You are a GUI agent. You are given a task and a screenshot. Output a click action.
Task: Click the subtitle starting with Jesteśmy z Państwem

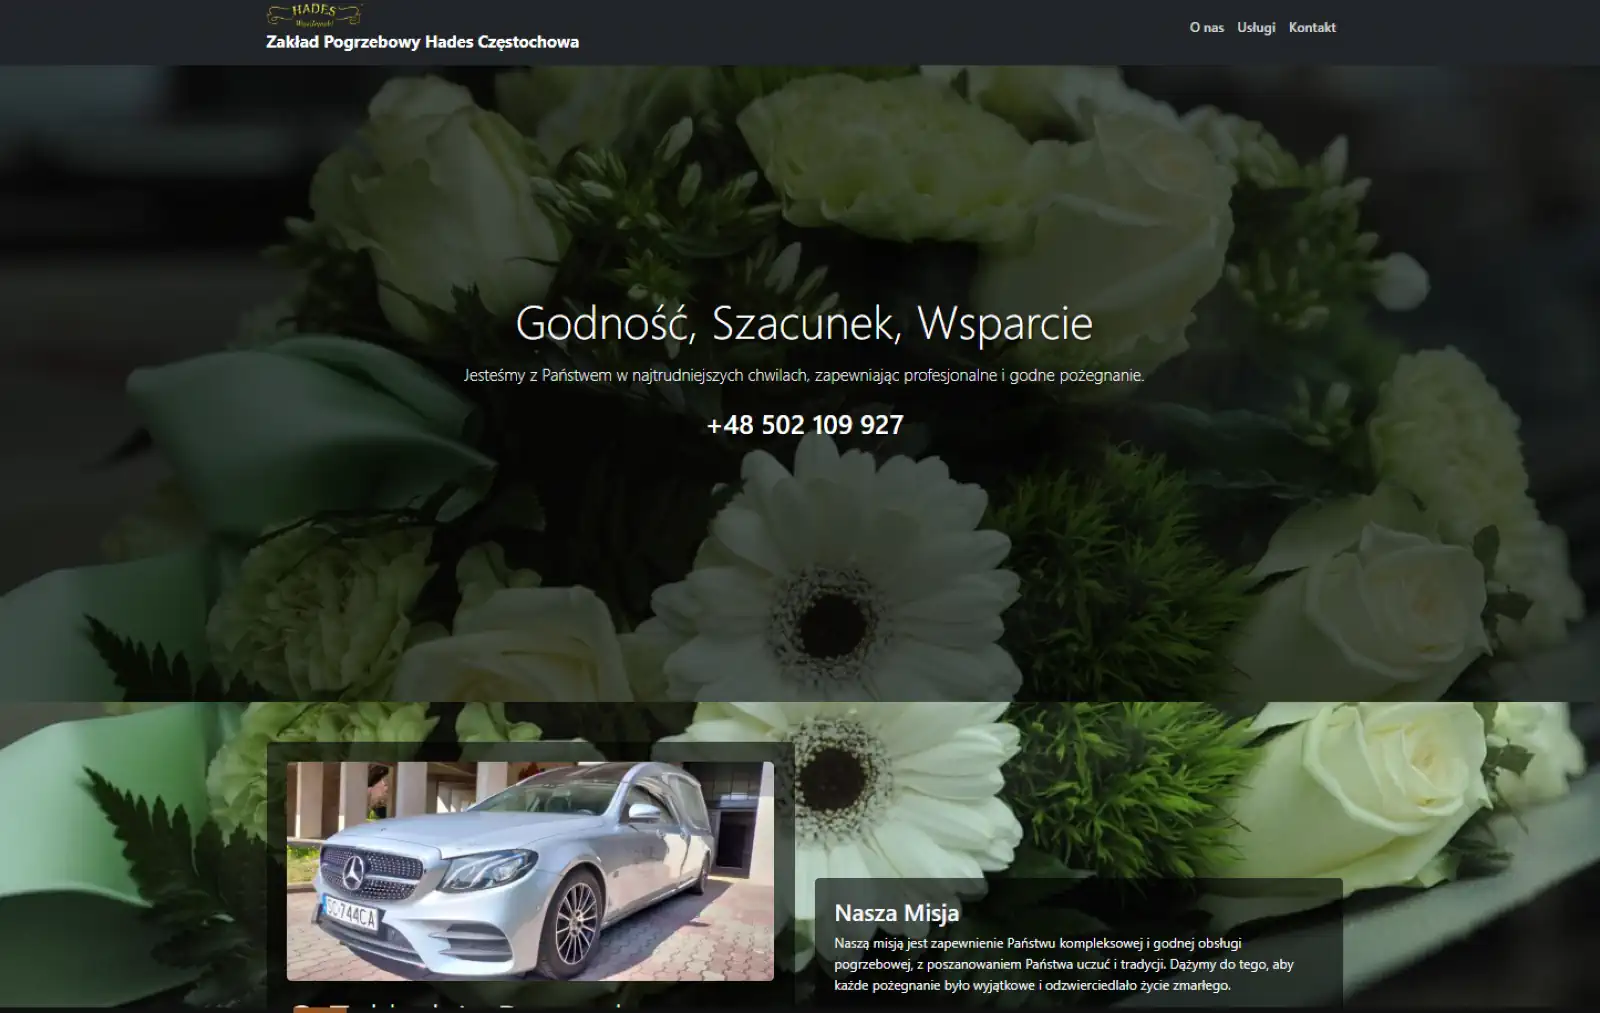pos(804,376)
